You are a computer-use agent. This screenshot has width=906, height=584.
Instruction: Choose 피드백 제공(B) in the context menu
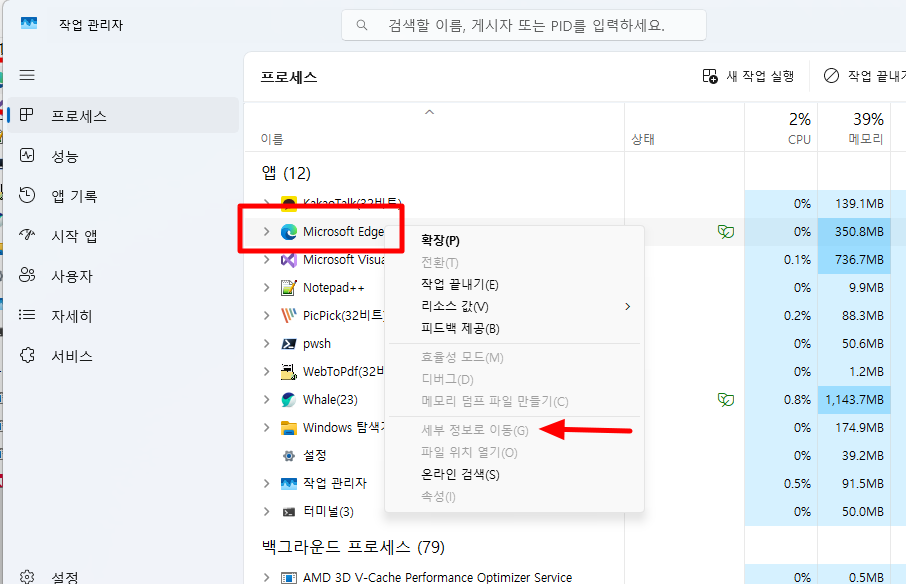click(x=514, y=329)
